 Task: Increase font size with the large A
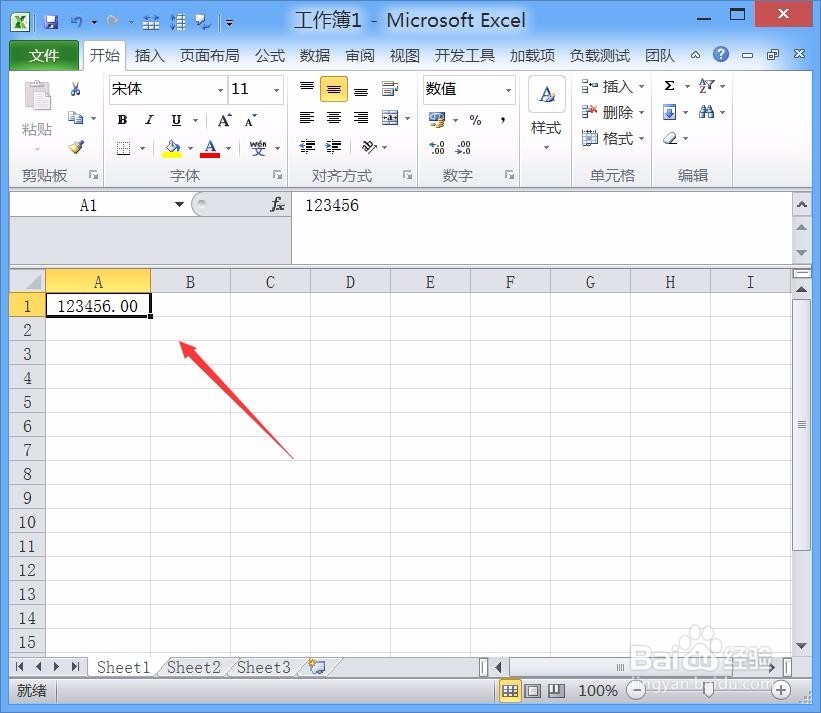click(x=224, y=120)
